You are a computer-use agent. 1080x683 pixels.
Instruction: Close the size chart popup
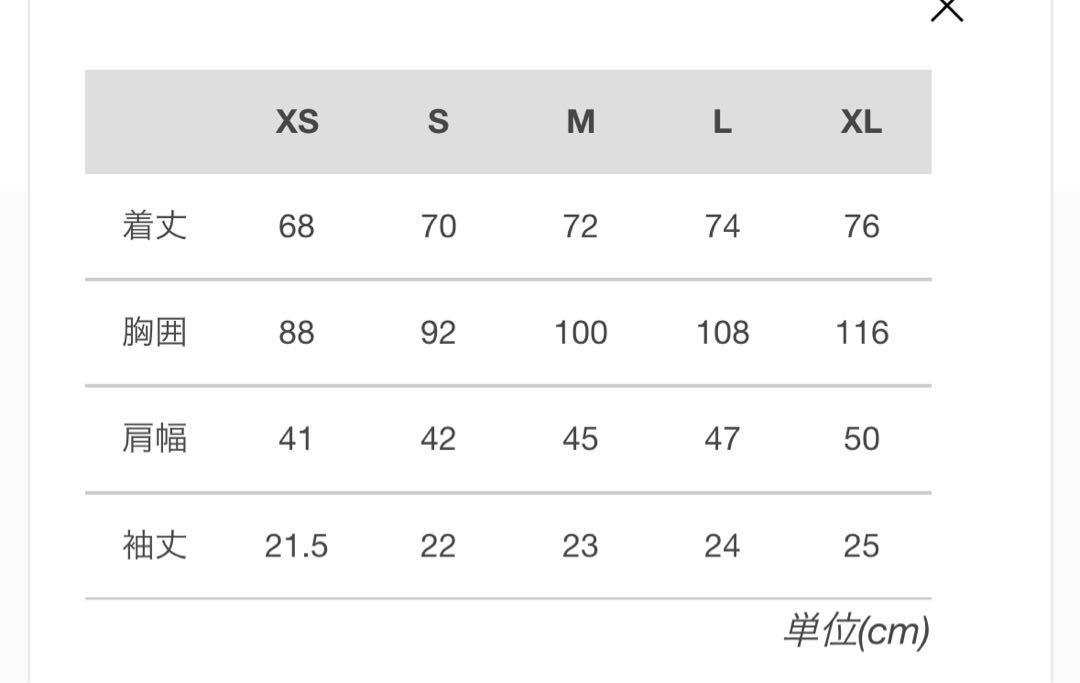[x=947, y=8]
